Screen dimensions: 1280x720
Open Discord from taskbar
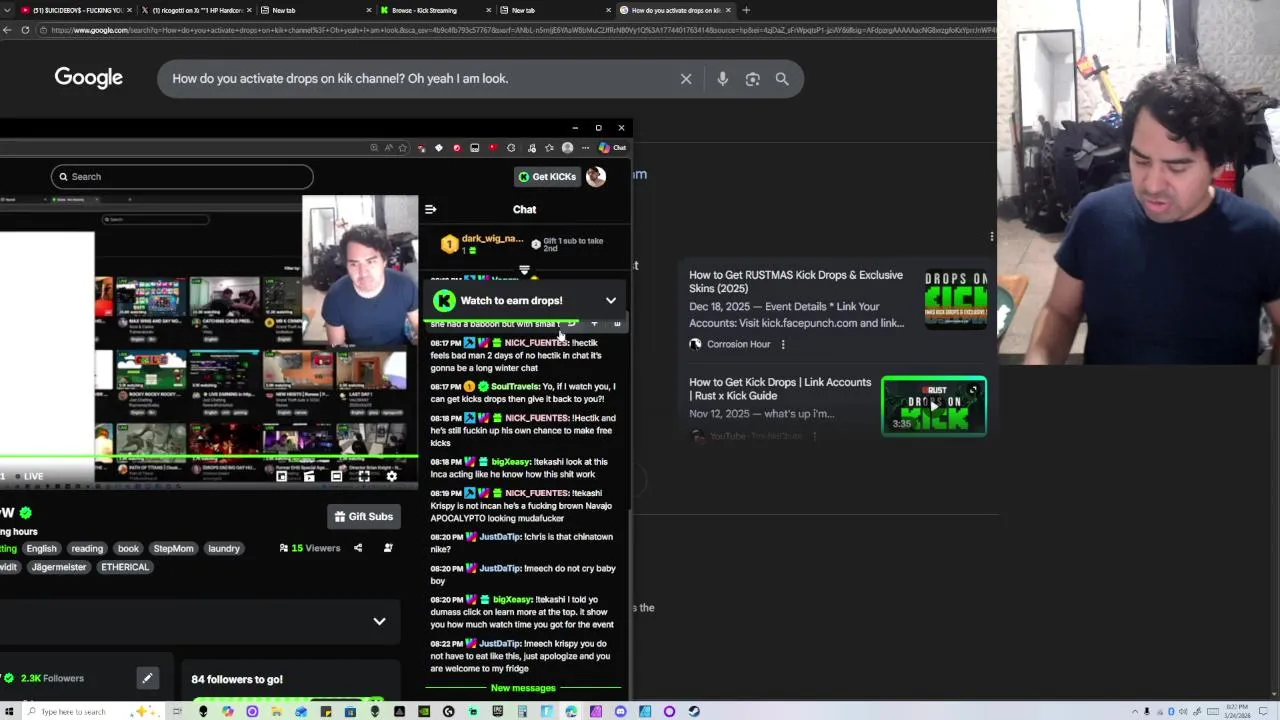coord(620,712)
